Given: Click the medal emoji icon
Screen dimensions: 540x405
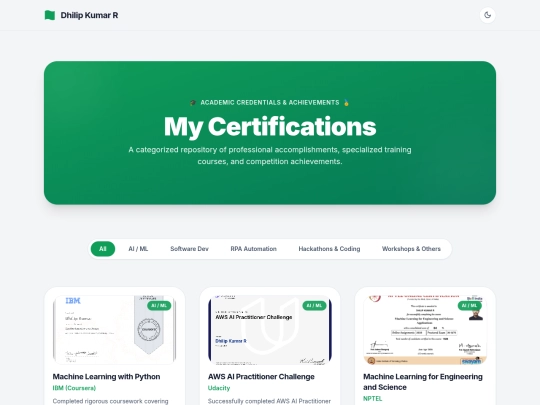Looking at the screenshot, I should (346, 103).
